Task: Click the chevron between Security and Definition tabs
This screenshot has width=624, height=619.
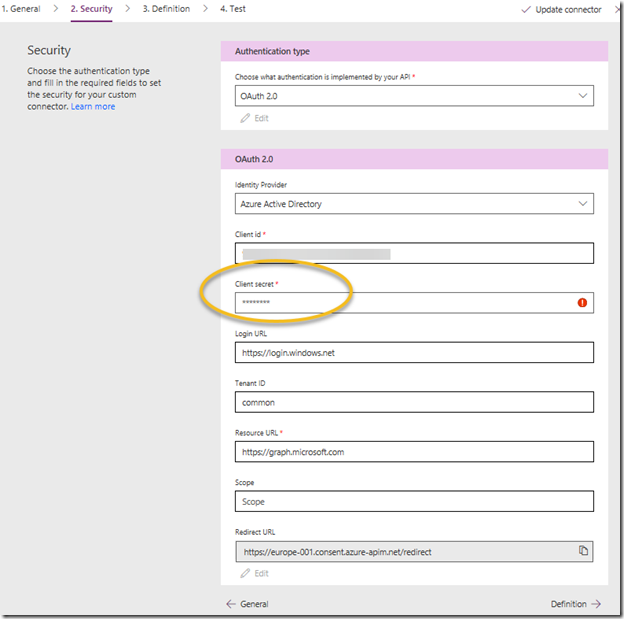Action: [x=127, y=9]
